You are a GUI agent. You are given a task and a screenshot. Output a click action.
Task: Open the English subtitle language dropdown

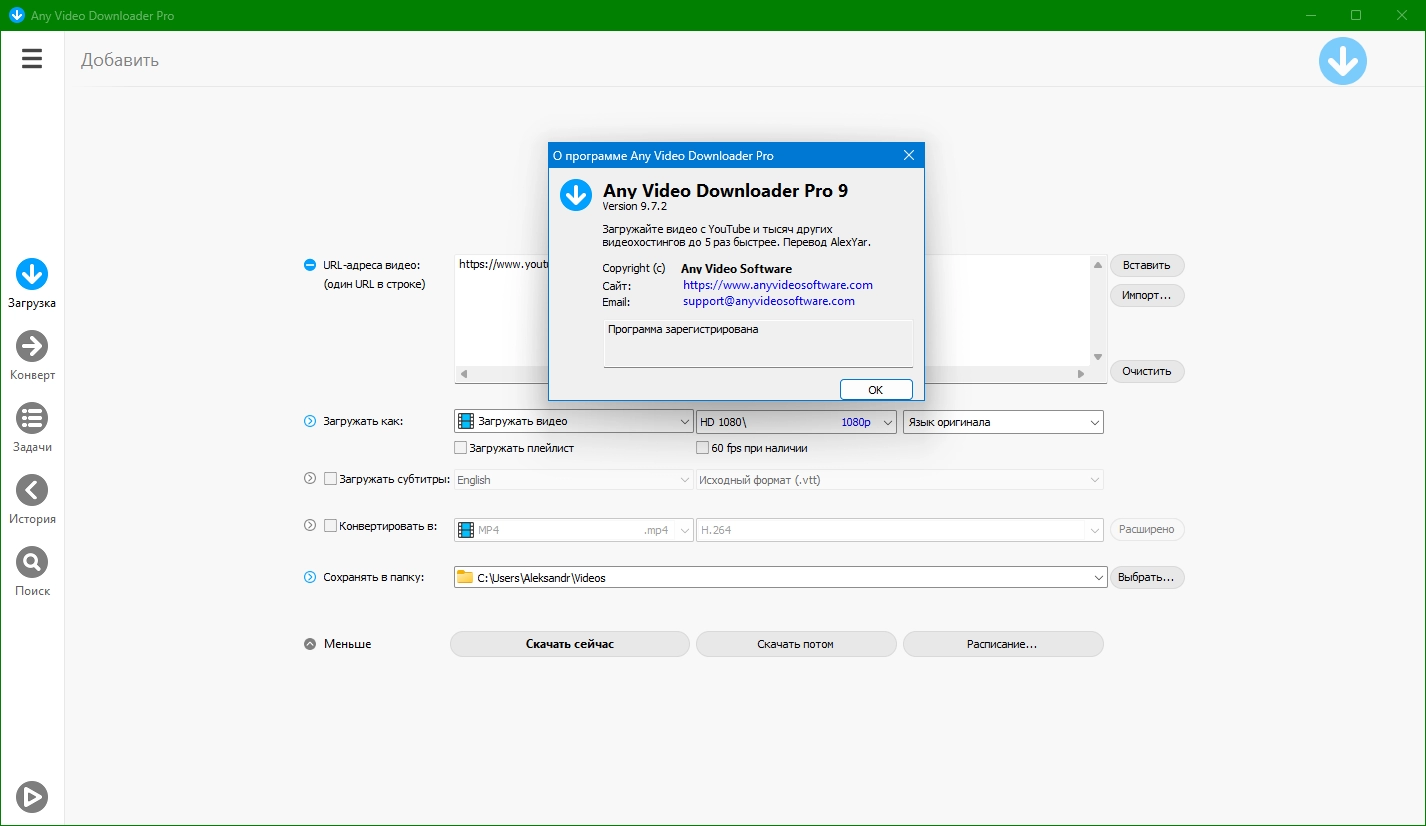click(x=574, y=480)
